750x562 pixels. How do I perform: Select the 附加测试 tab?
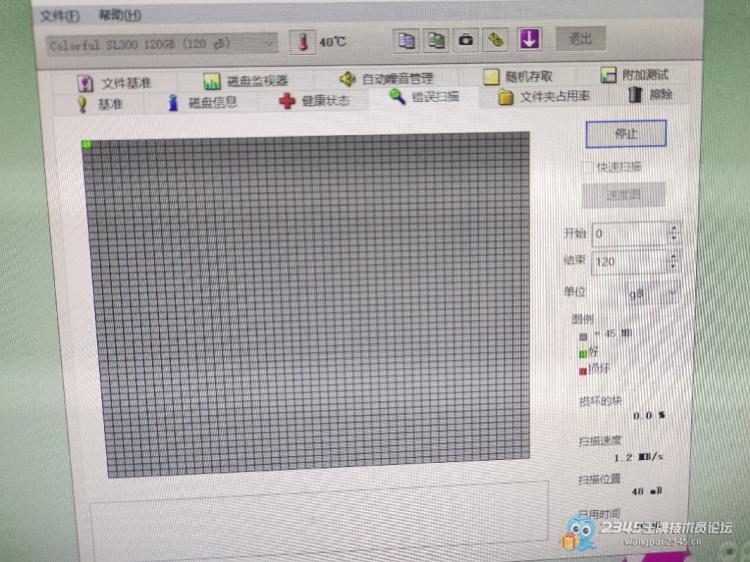(x=634, y=75)
